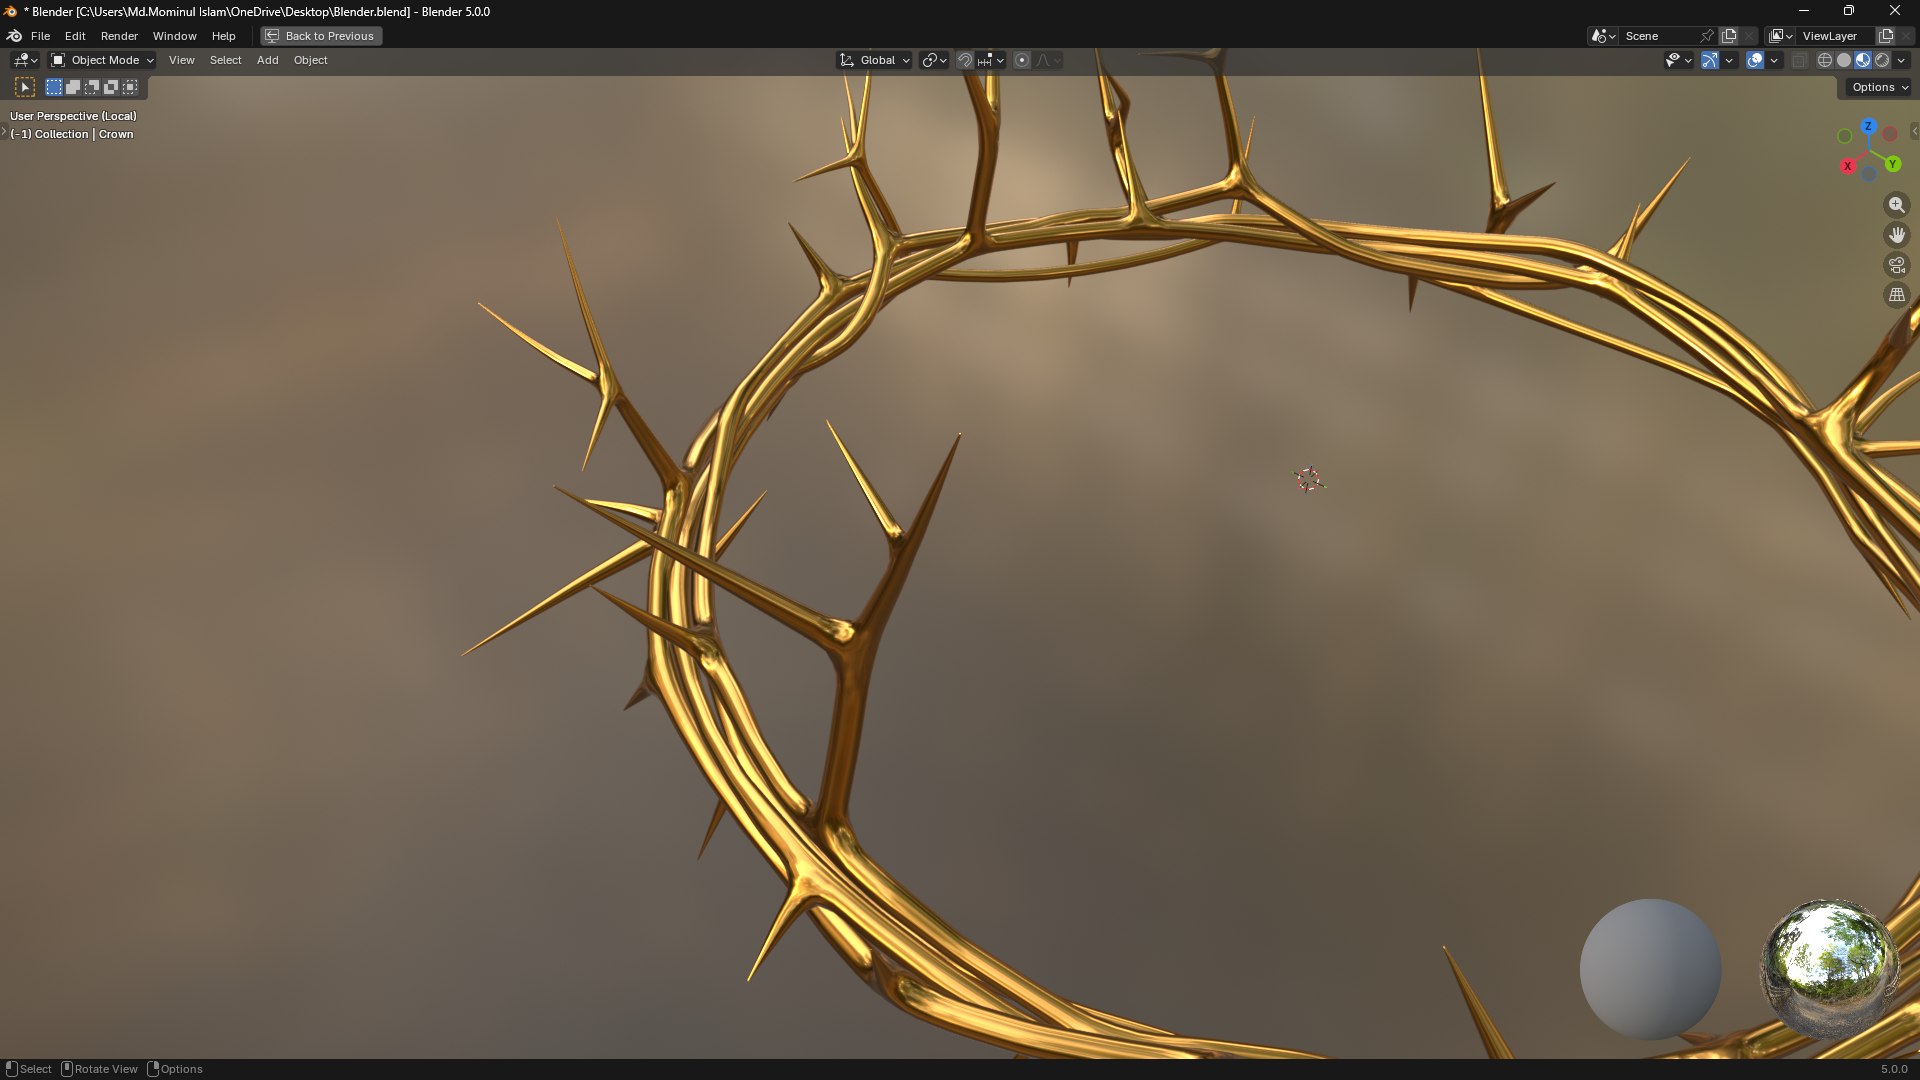Toggle the magnet snapping button
Screen dimensions: 1920x1080
pos(965,60)
